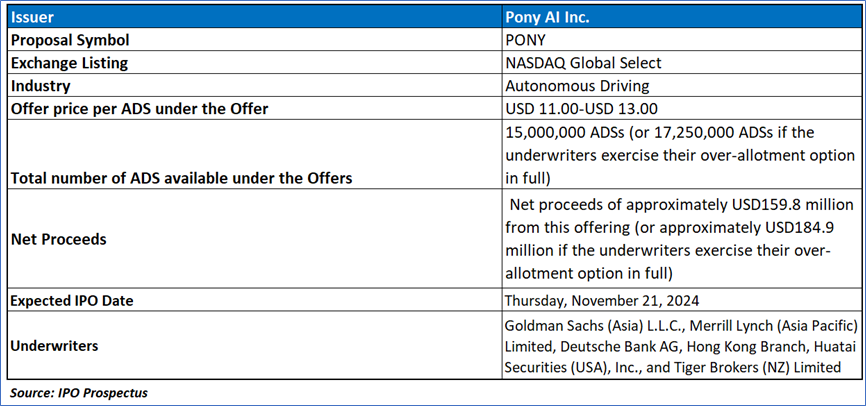Click the Proposal Symbol row label
The image size is (866, 406).
click(x=74, y=41)
